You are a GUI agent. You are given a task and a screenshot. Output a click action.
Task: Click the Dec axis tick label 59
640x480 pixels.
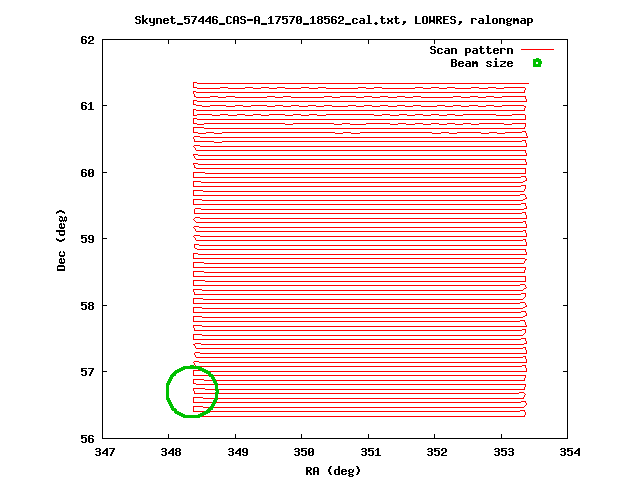pos(87,239)
